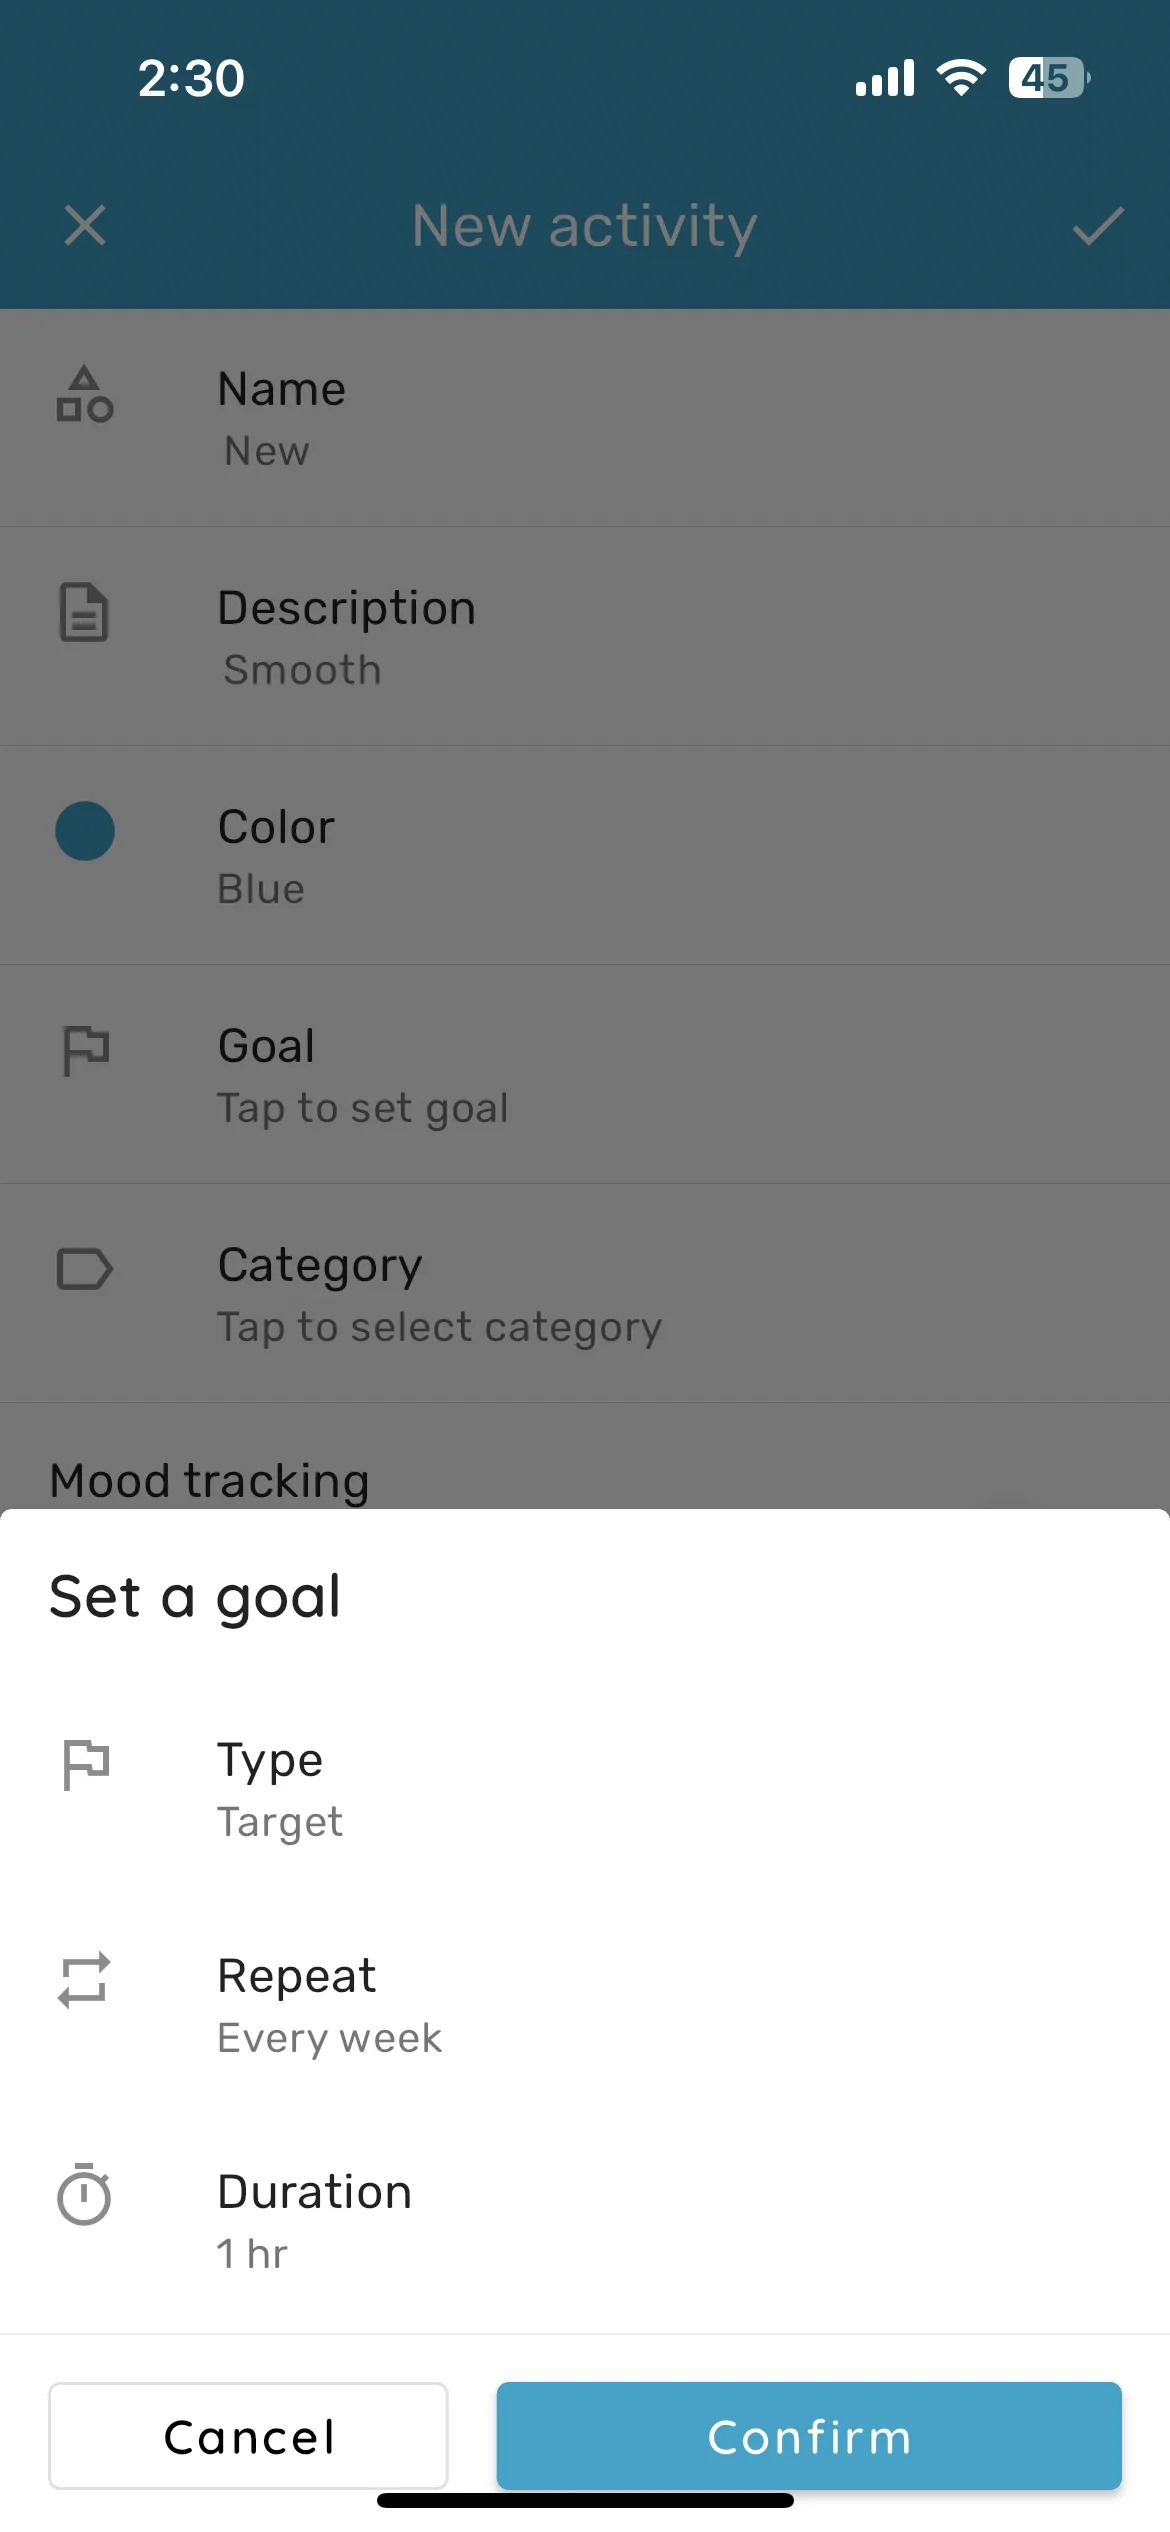Screen dimensions: 1170x2532
Task: Open the Duration option showing 1 hr
Action: tap(585, 2221)
